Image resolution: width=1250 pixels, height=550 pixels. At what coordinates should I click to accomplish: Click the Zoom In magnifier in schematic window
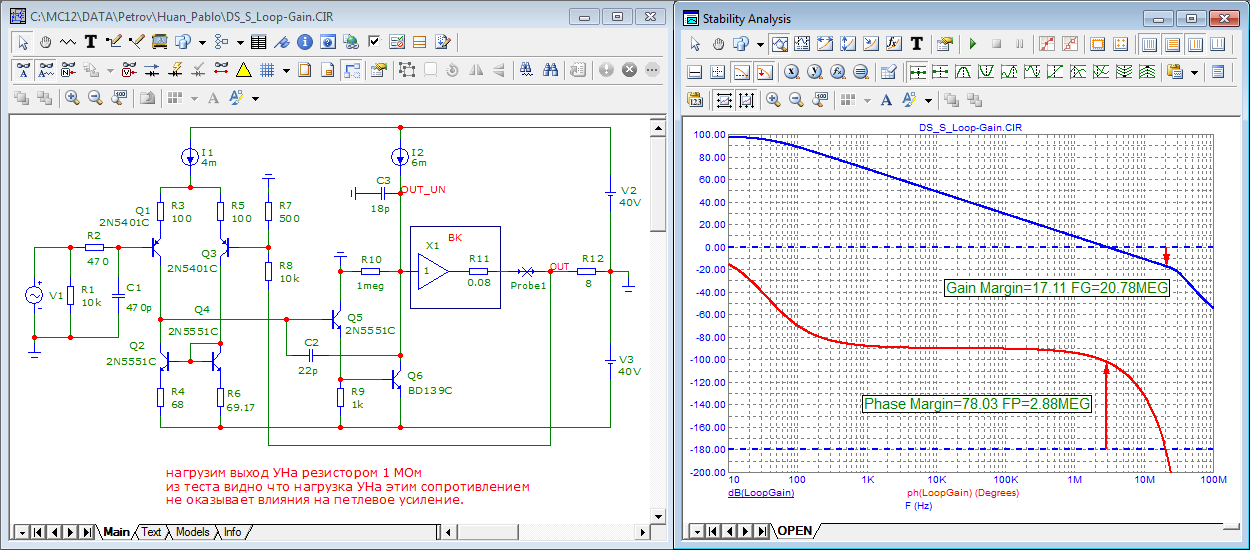click(72, 98)
